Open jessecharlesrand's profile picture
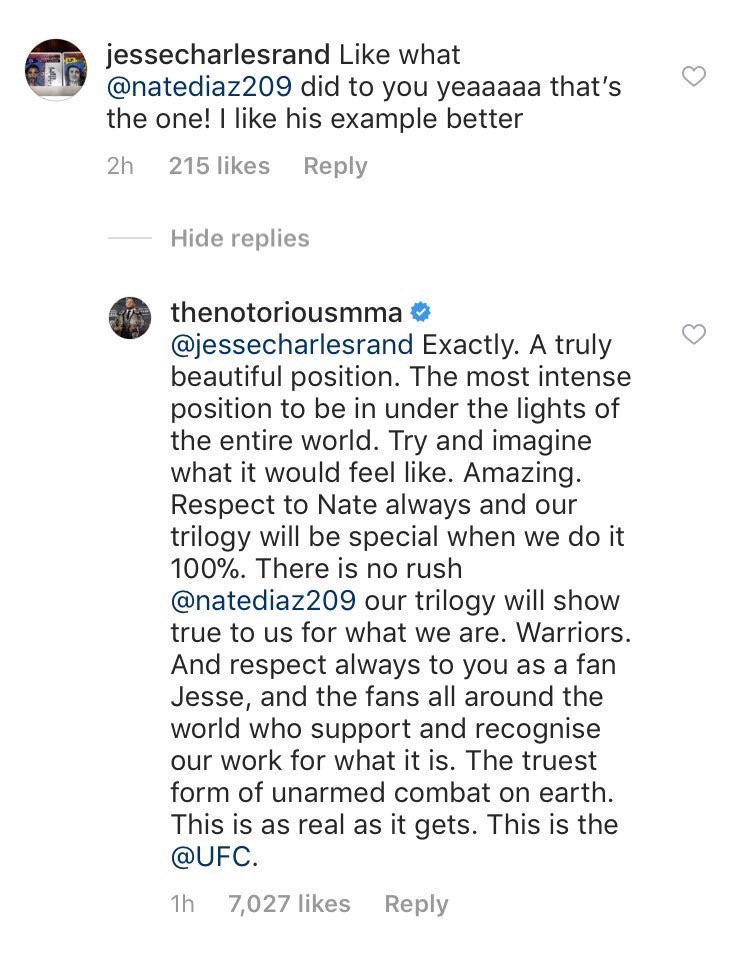Viewport: 750px width, 972px height. tap(56, 70)
